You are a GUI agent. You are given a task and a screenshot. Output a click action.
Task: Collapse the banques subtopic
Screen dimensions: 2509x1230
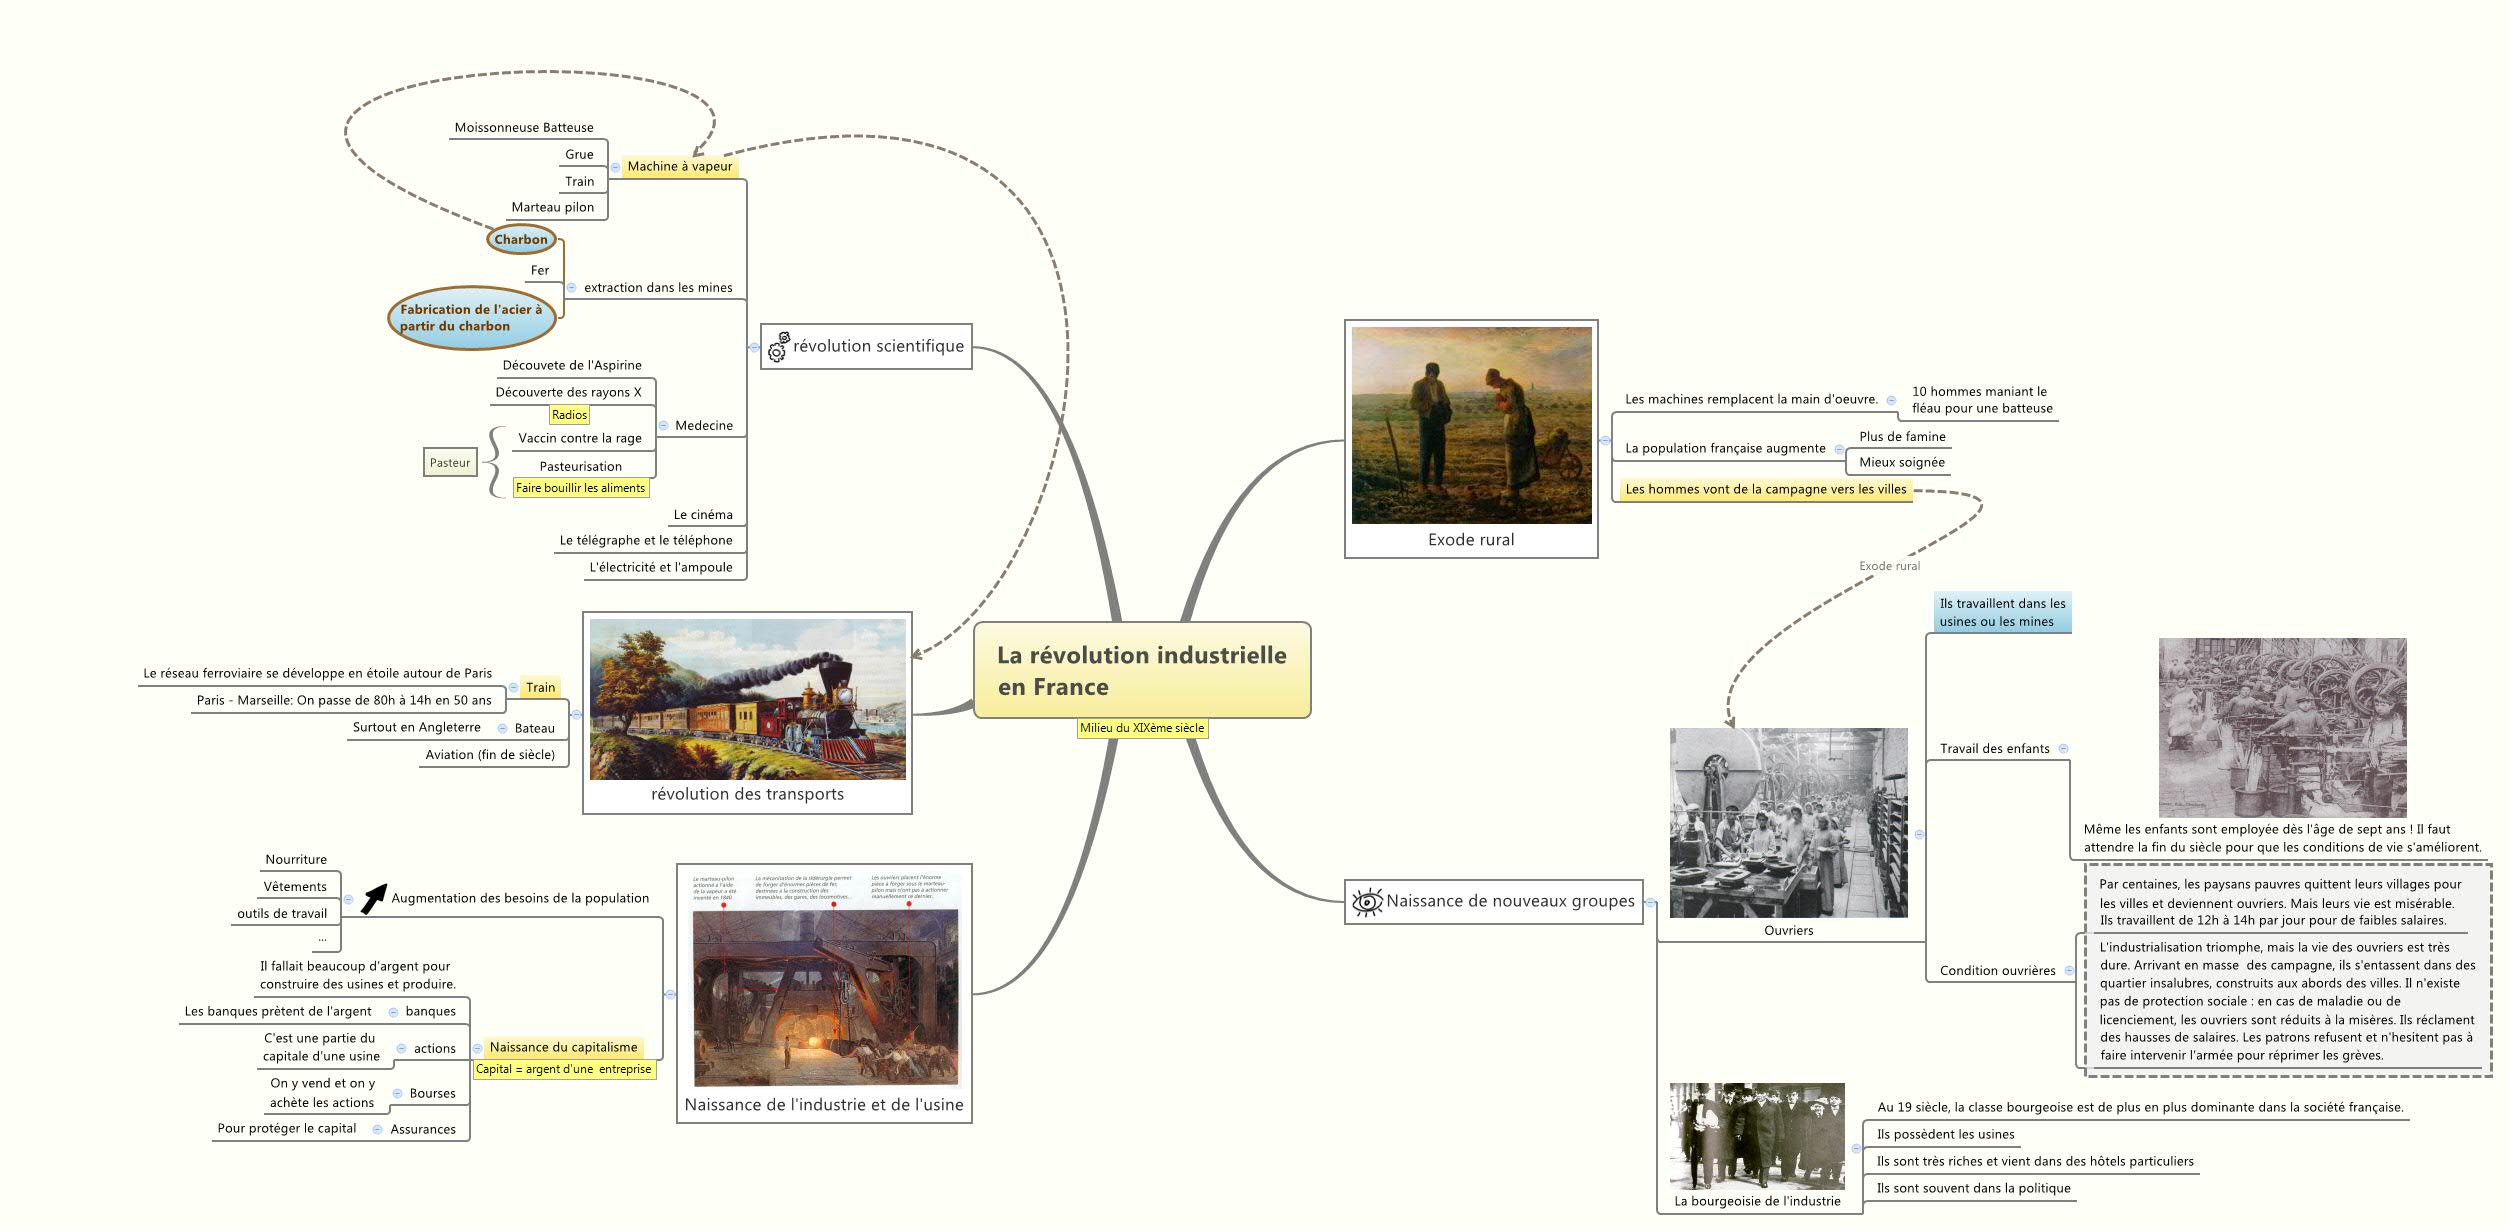coord(391,1011)
